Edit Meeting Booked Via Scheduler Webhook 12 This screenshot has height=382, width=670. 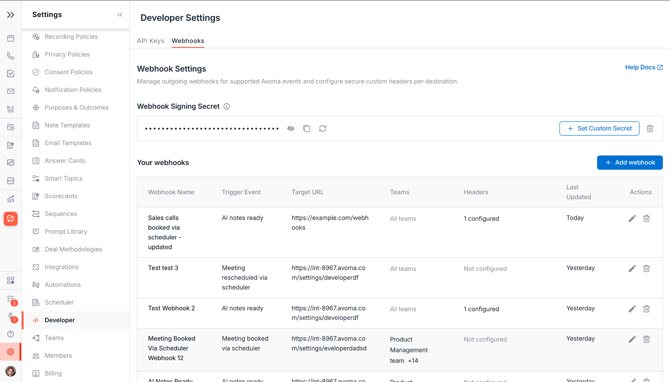632,339
